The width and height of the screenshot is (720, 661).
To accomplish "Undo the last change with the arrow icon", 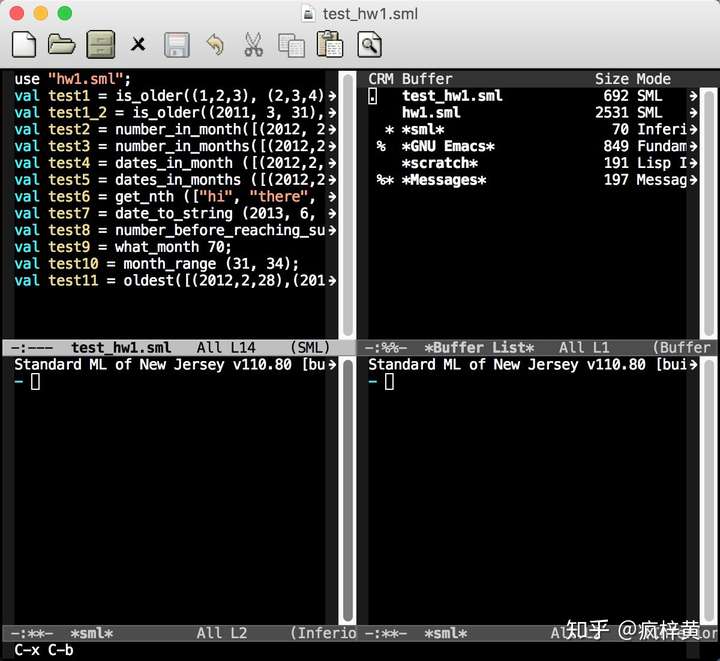I will click(215, 45).
